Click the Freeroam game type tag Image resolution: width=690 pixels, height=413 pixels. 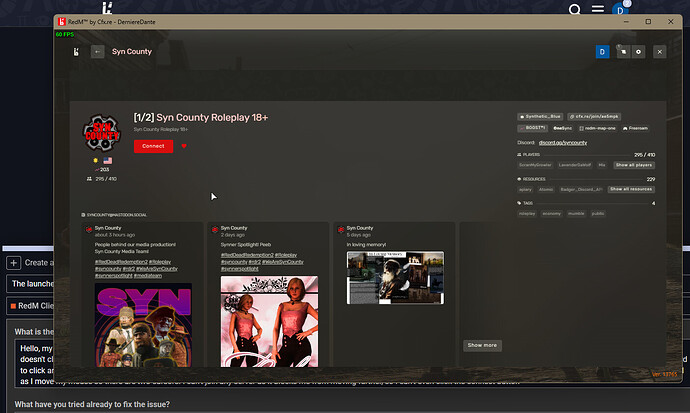pyautogui.click(x=635, y=128)
